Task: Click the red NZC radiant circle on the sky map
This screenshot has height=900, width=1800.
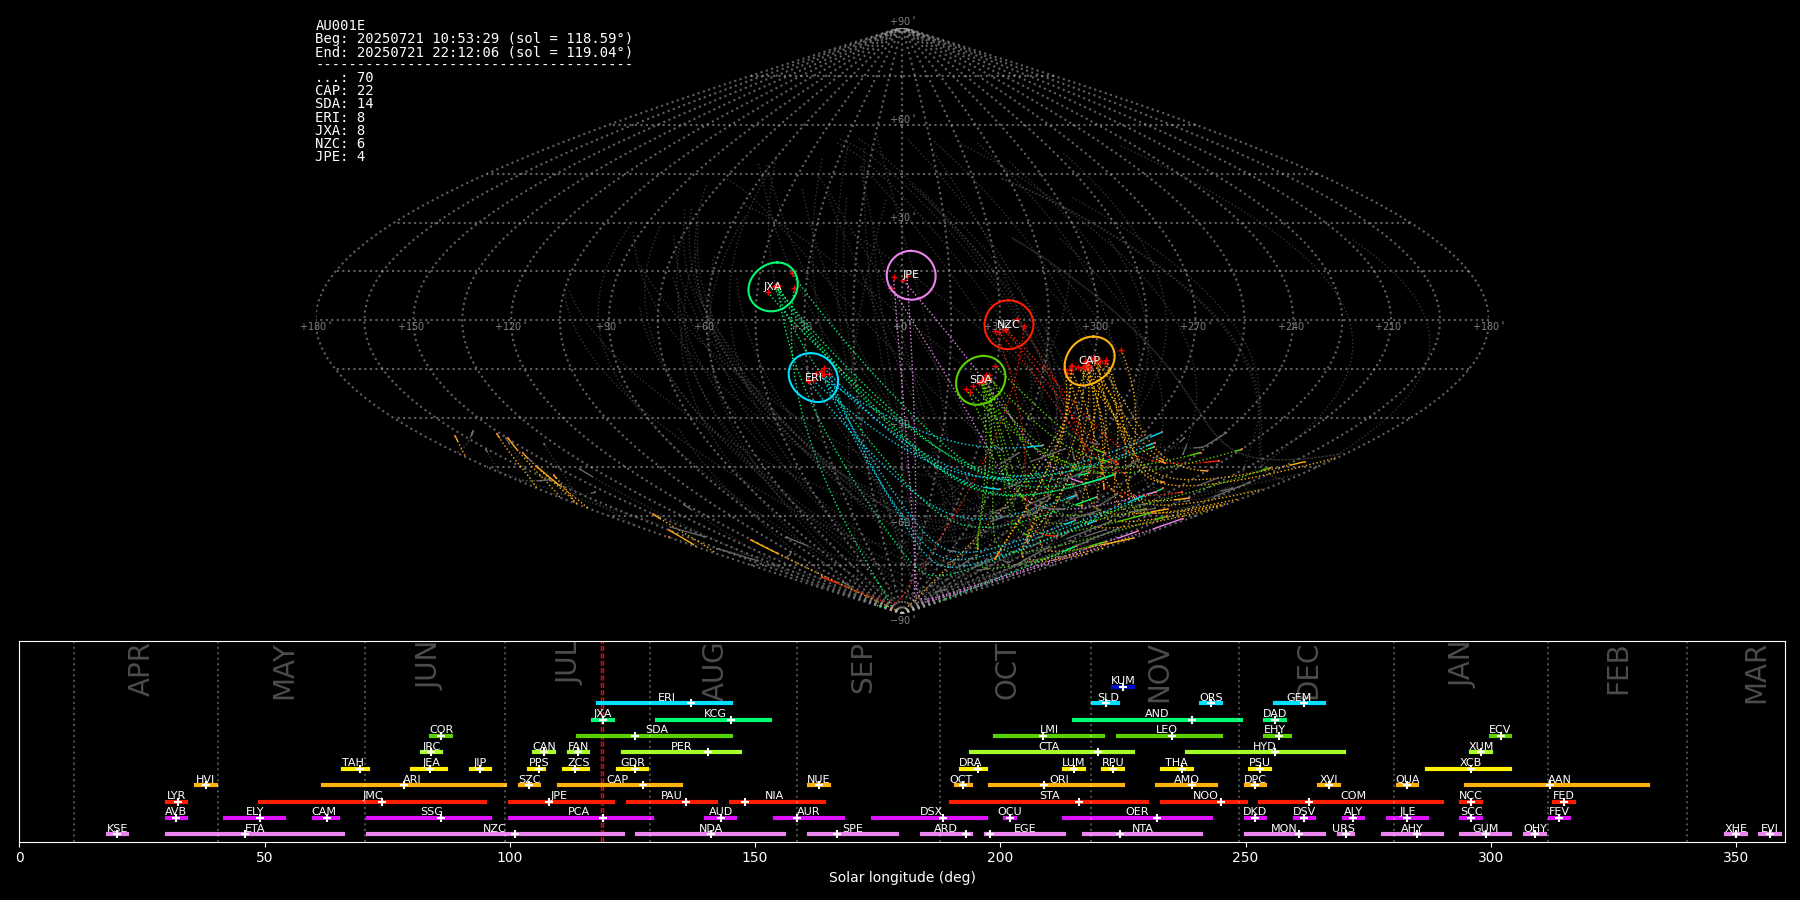Action: (1009, 324)
